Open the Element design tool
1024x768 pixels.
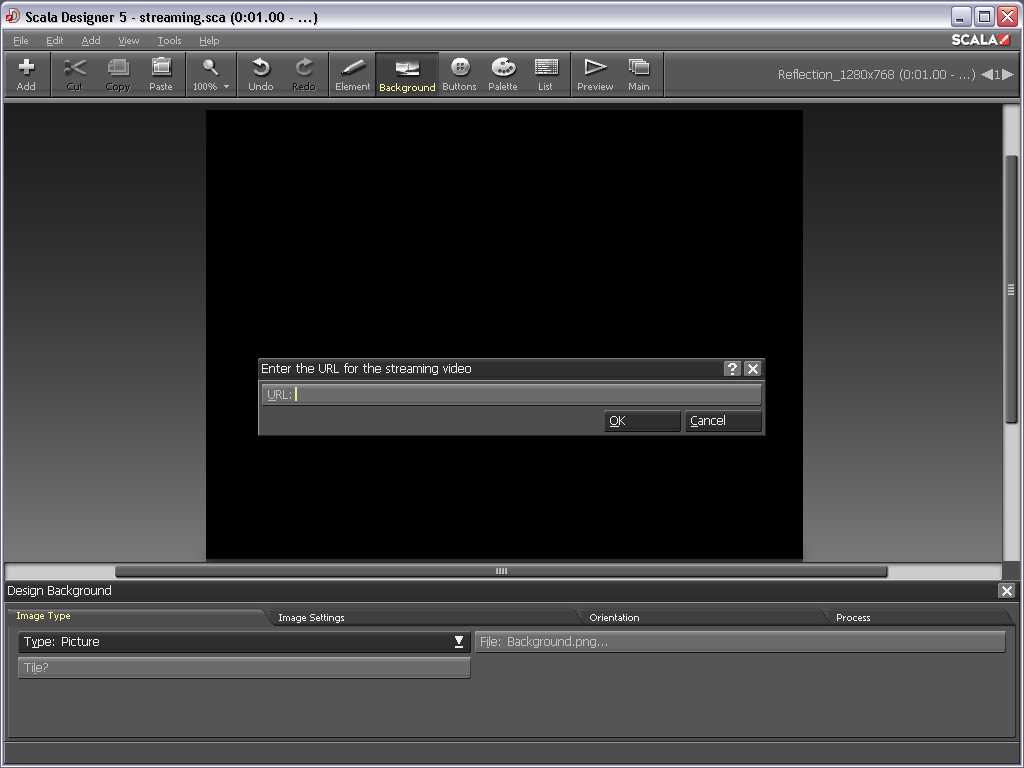point(352,74)
